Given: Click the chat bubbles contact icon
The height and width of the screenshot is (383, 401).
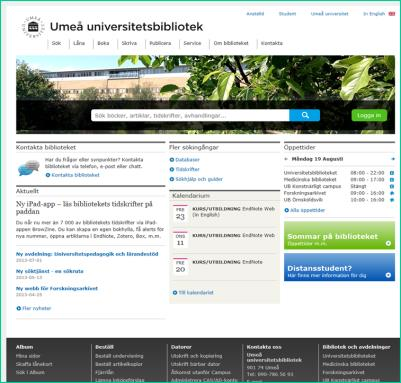Looking at the screenshot, I should (29, 168).
